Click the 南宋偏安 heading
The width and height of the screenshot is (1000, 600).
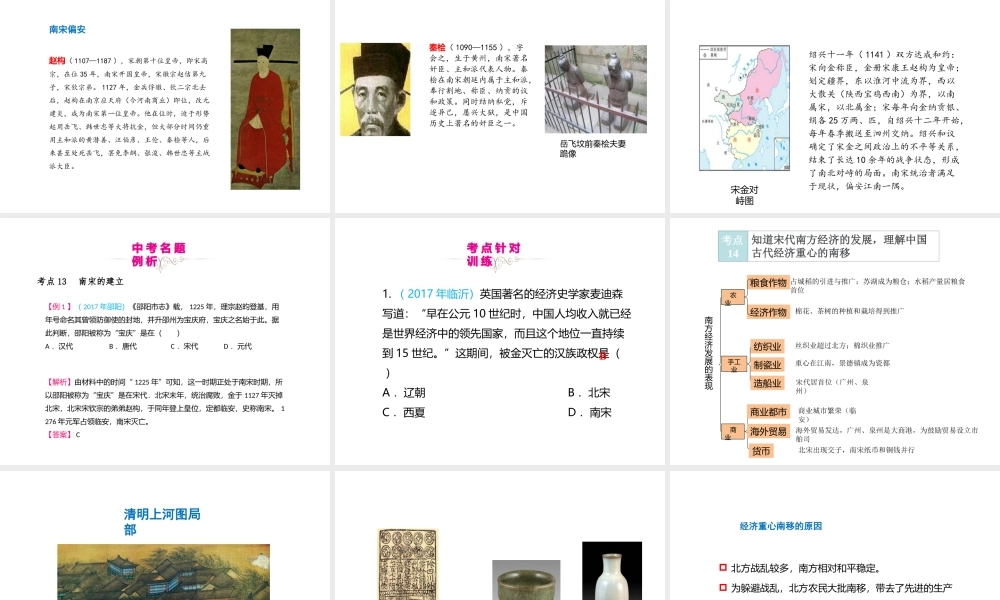coord(67,29)
